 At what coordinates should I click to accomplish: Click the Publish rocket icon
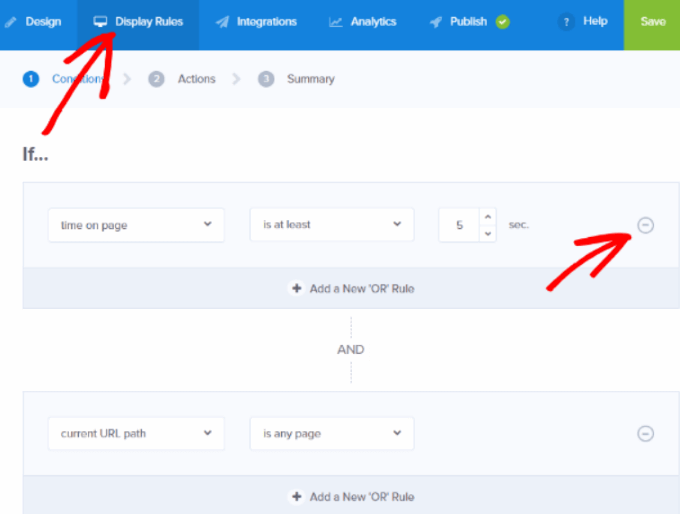coord(435,22)
